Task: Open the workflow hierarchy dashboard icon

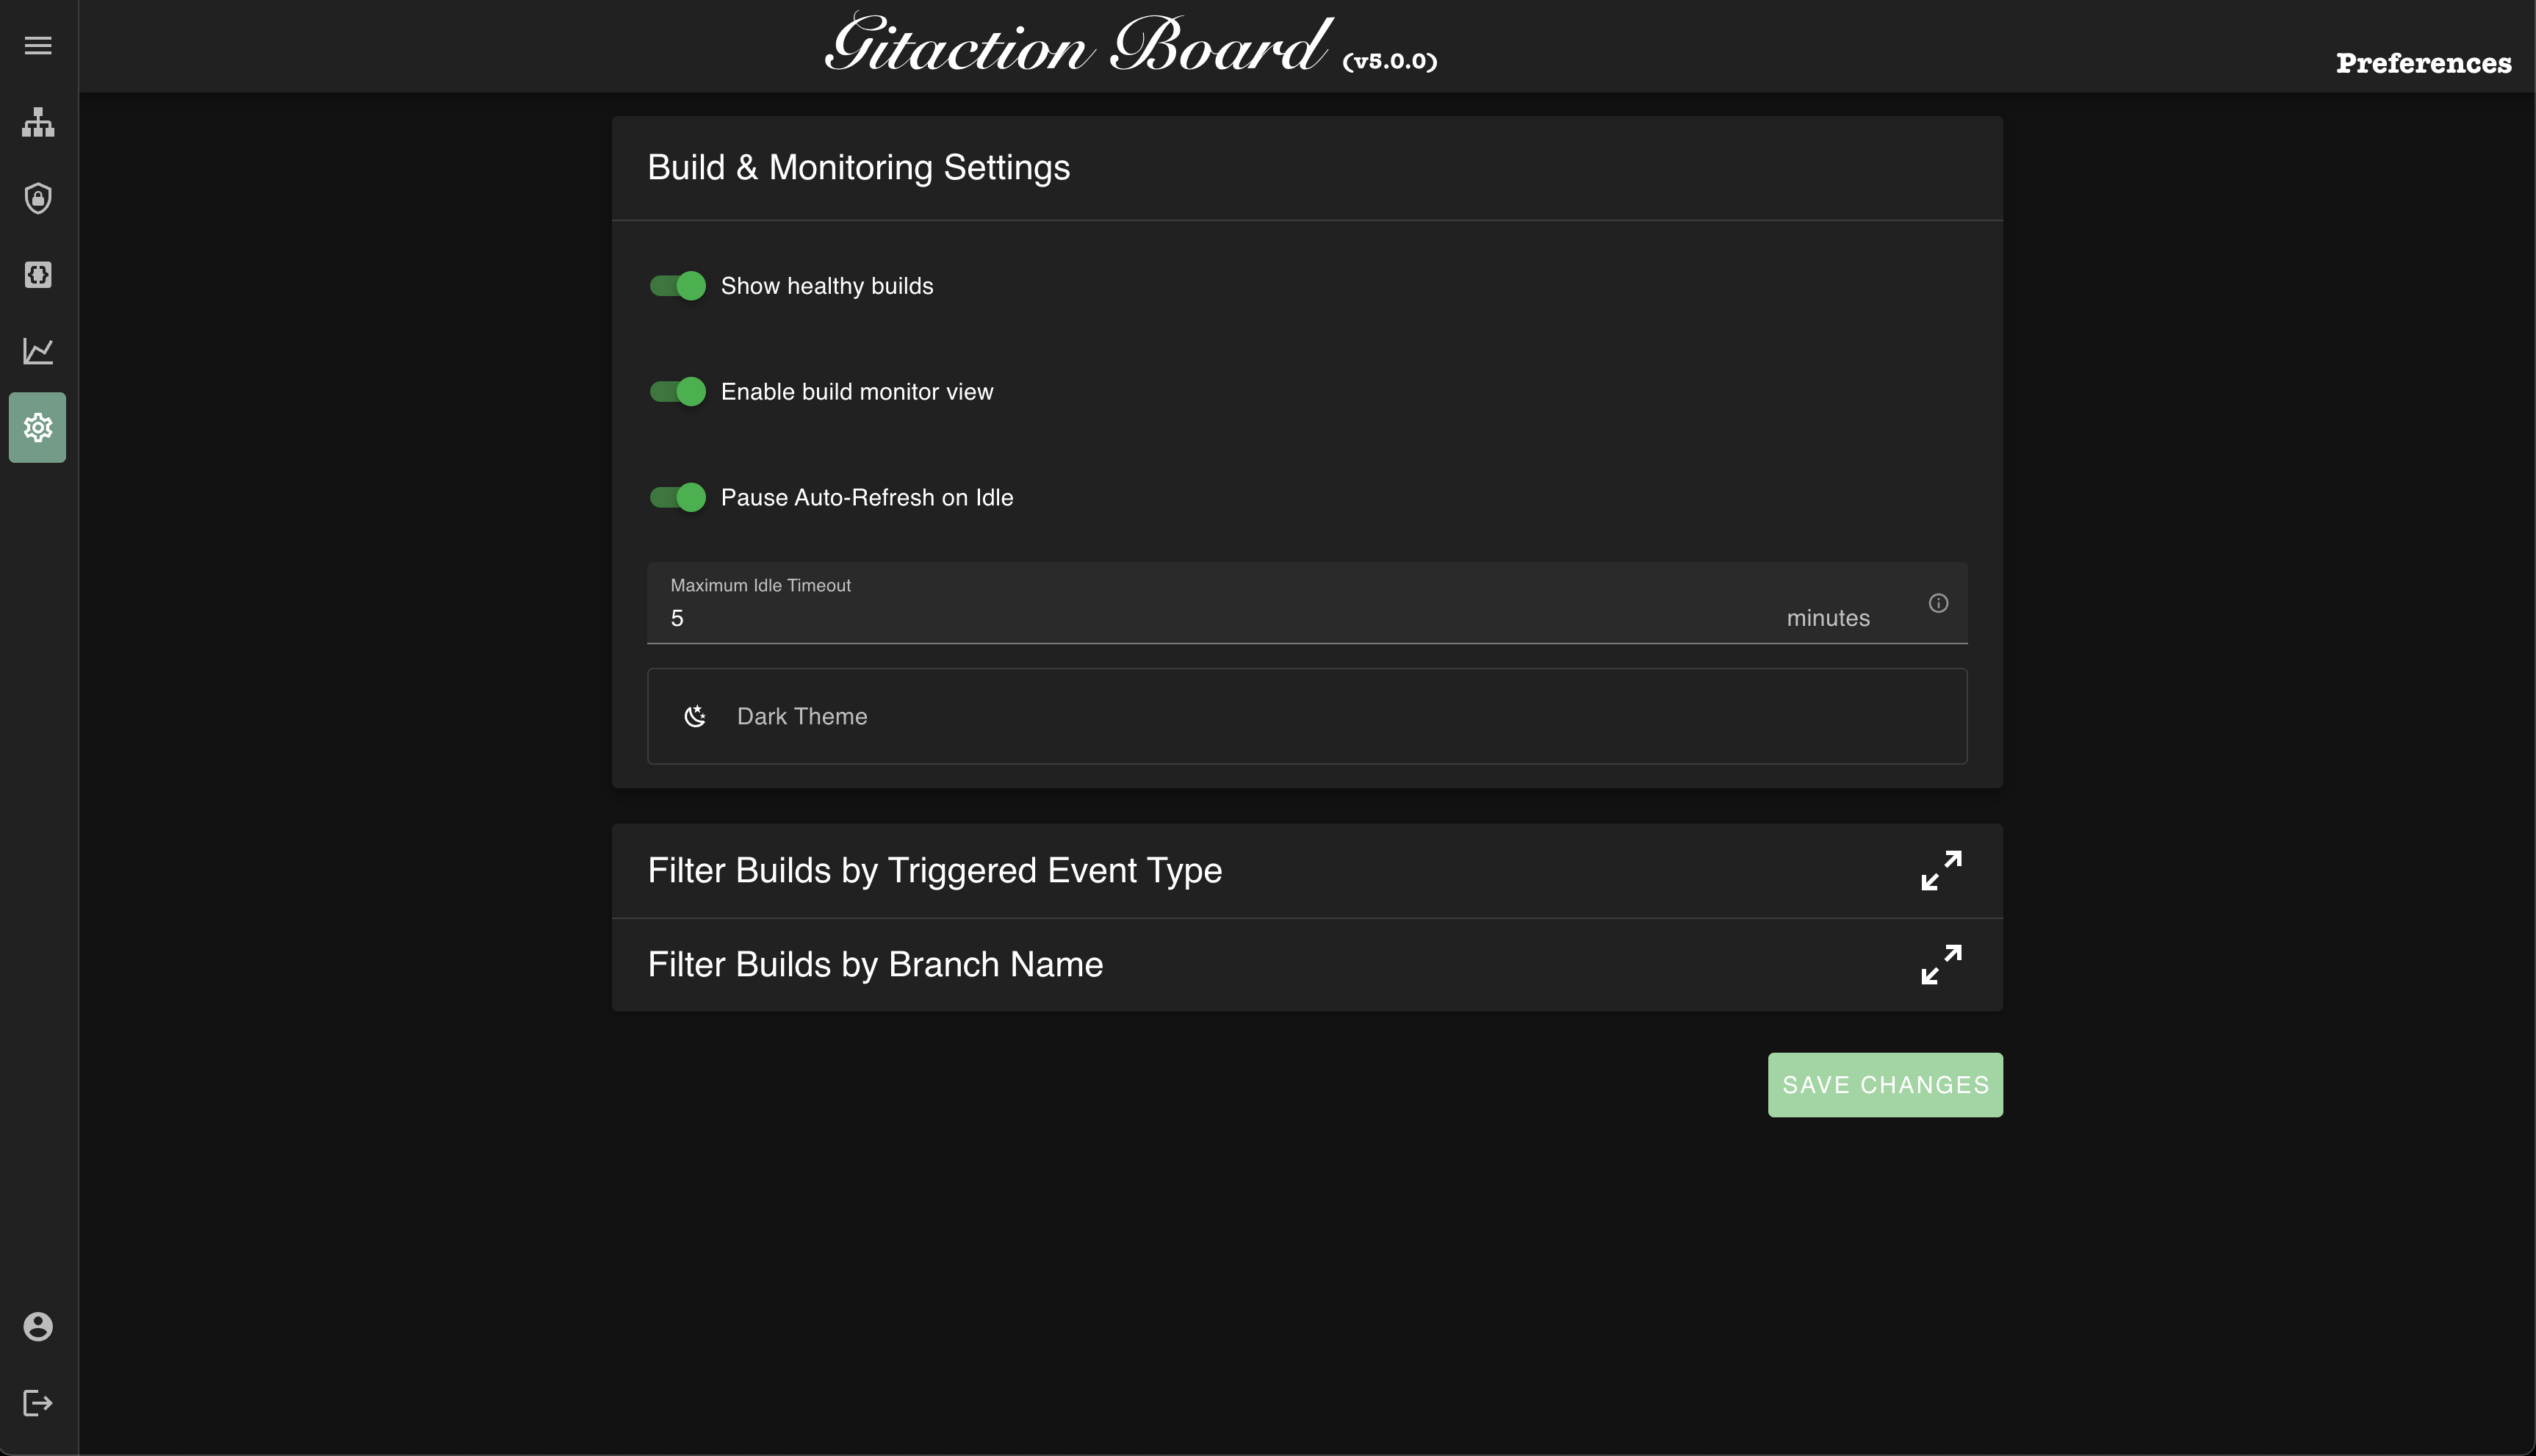Action: (x=38, y=122)
